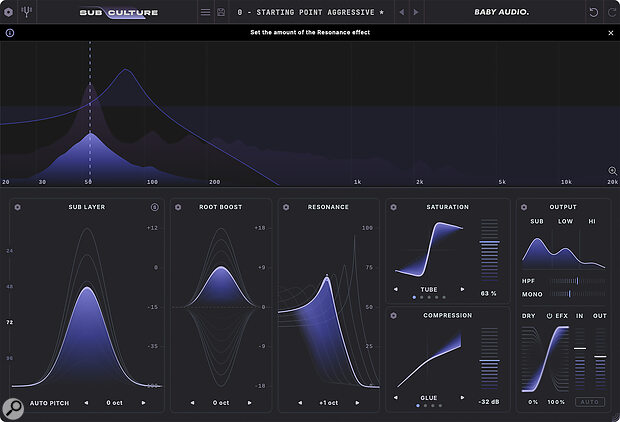Screen dimensions: 620x422
Task: Select the last compression type dot
Action: [440, 405]
